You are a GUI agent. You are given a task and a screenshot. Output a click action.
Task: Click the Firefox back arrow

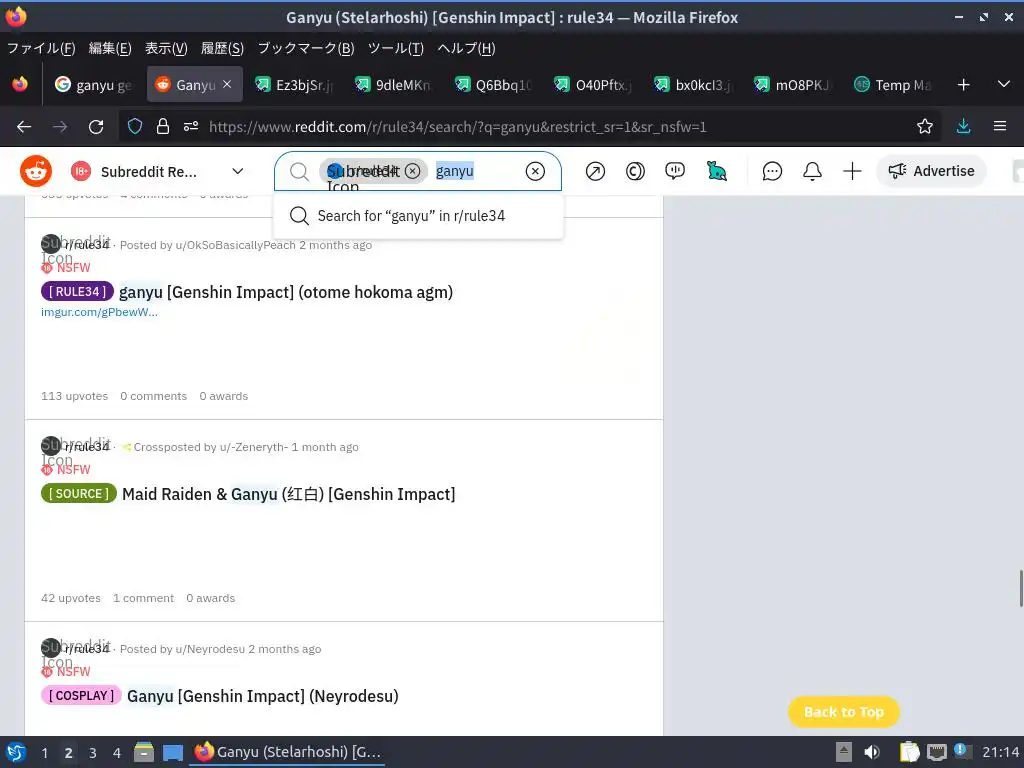(24, 127)
